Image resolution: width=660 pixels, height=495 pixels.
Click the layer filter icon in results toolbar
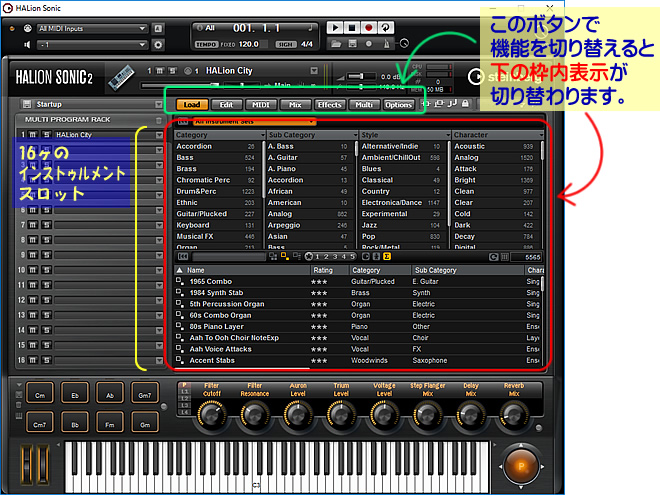click(297, 256)
